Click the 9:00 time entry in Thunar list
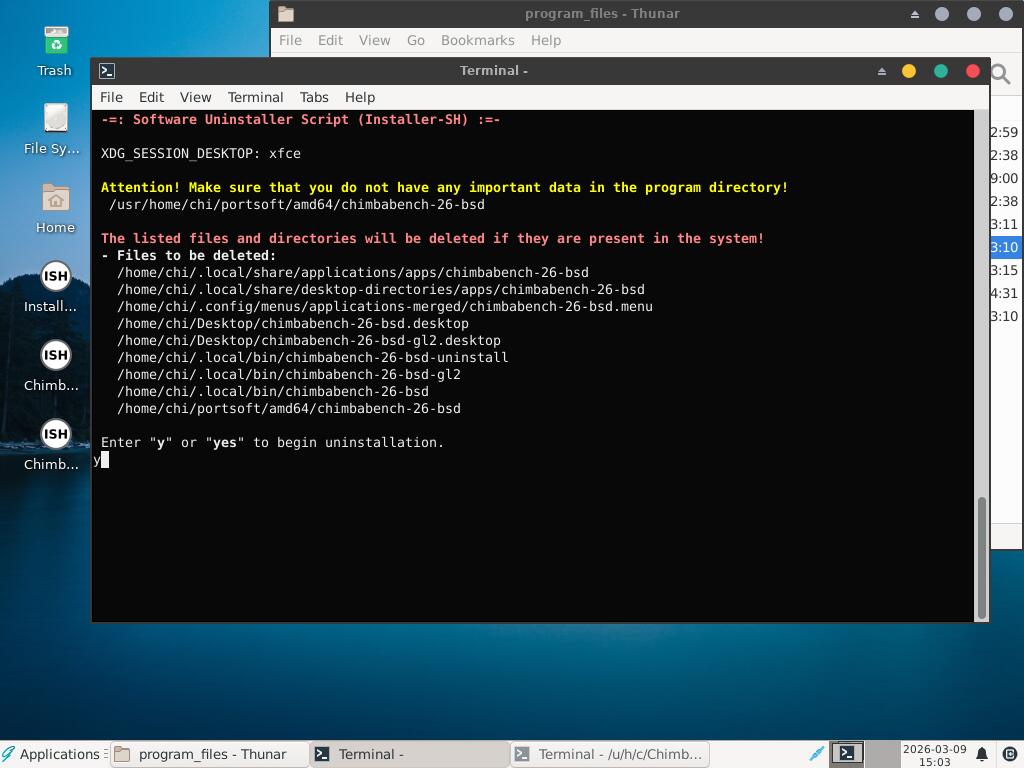The image size is (1024, 768). click(1004, 178)
